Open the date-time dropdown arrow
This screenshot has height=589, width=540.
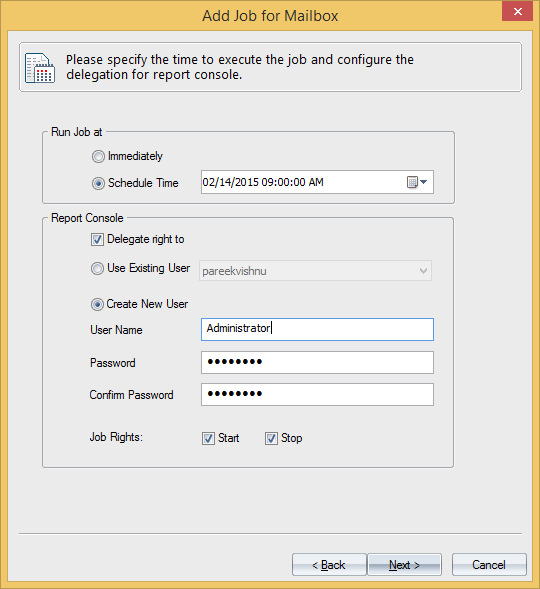point(424,182)
